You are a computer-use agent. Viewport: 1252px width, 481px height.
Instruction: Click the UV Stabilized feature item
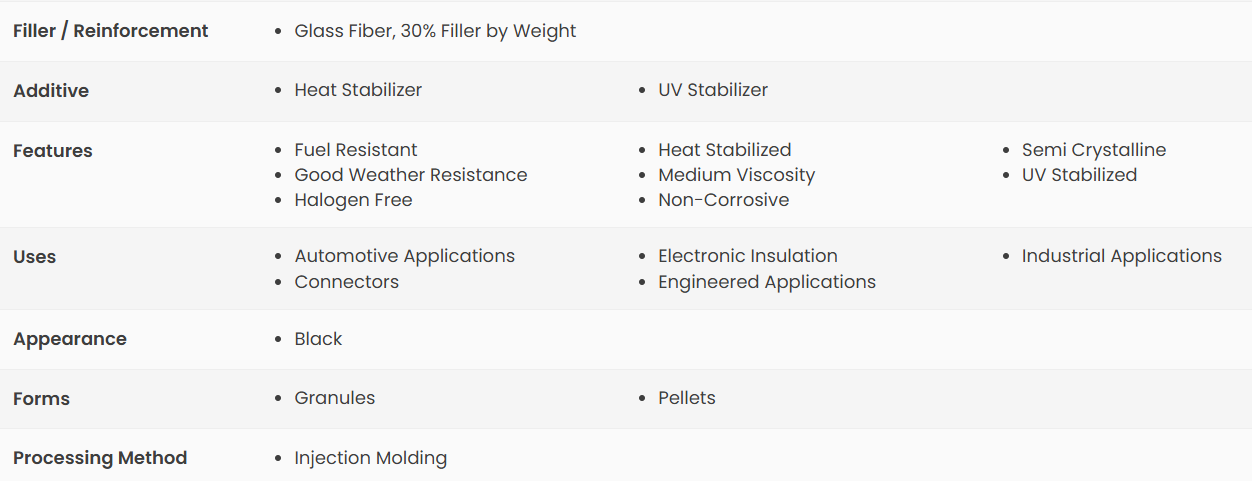click(x=1079, y=175)
